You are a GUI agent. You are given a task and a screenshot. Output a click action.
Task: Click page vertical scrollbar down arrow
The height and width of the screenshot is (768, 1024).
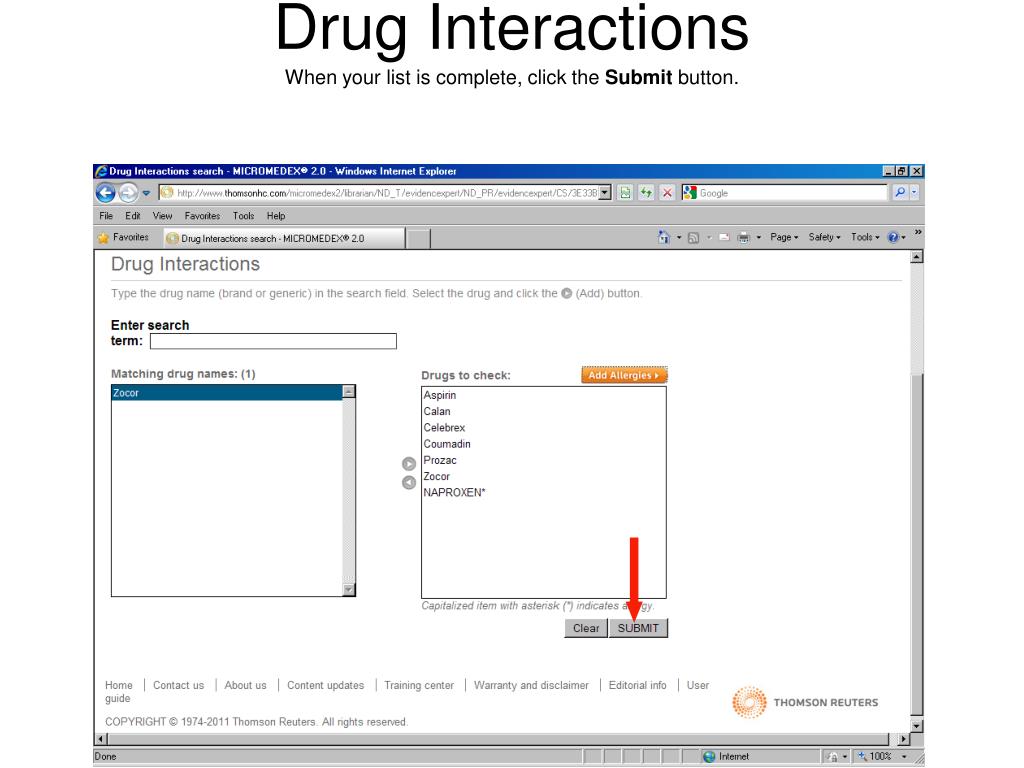pos(917,726)
